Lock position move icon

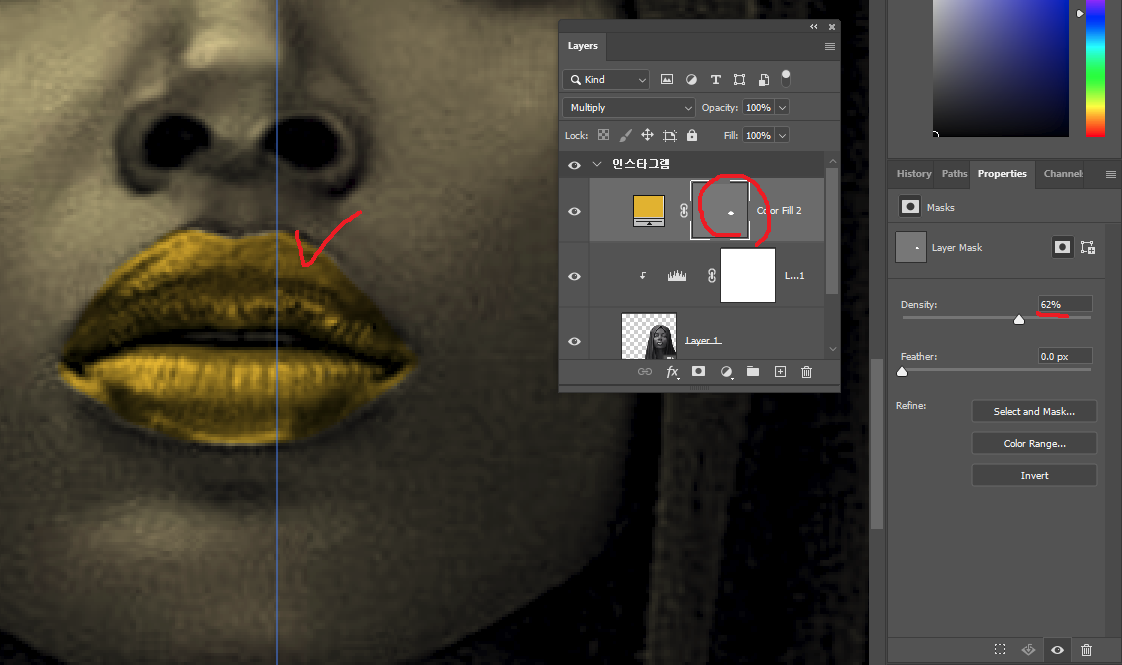pyautogui.click(x=648, y=135)
